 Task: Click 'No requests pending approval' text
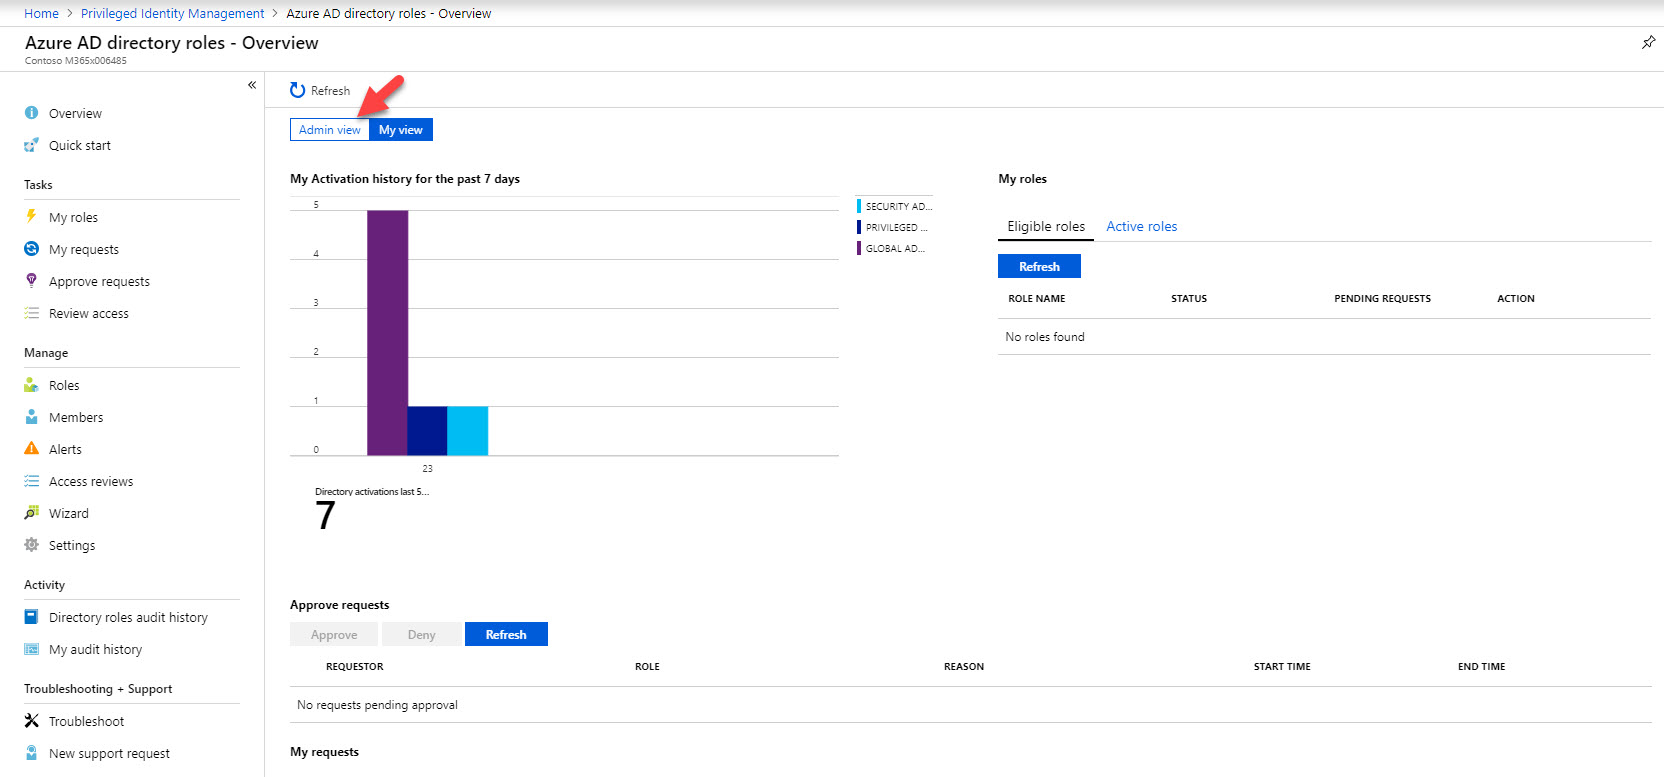[x=377, y=705]
